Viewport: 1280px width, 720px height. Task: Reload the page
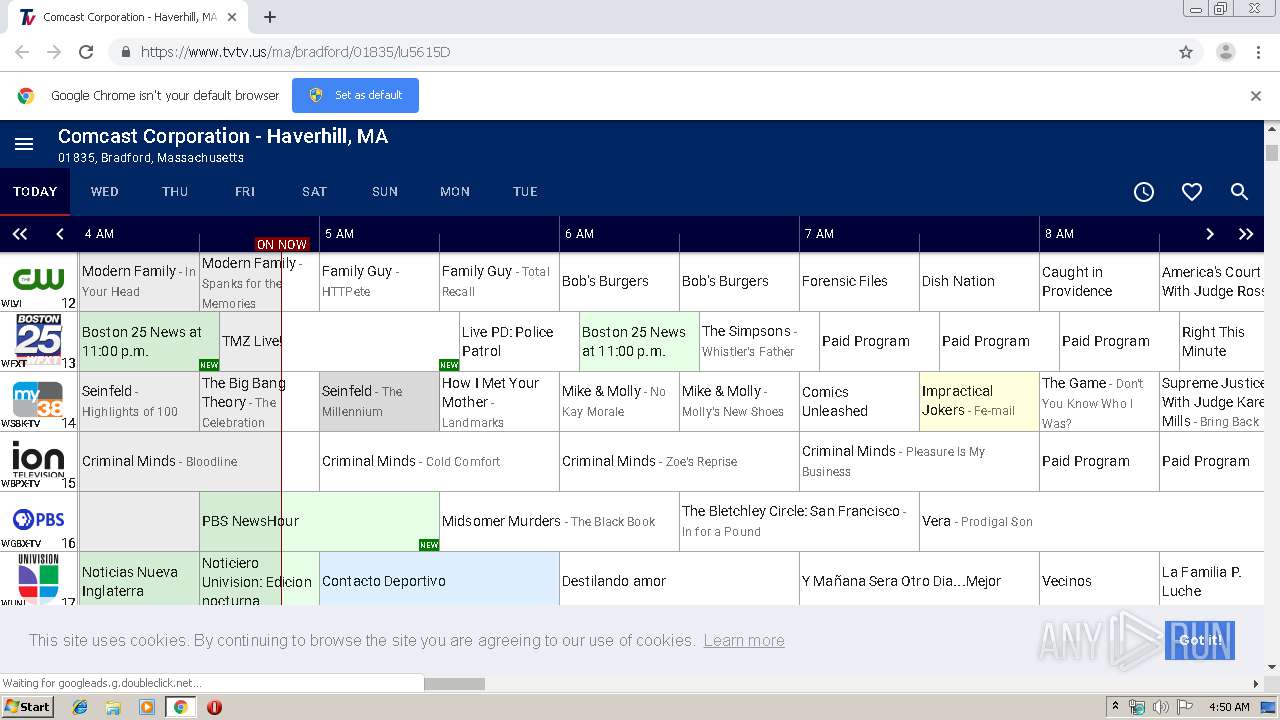[86, 52]
